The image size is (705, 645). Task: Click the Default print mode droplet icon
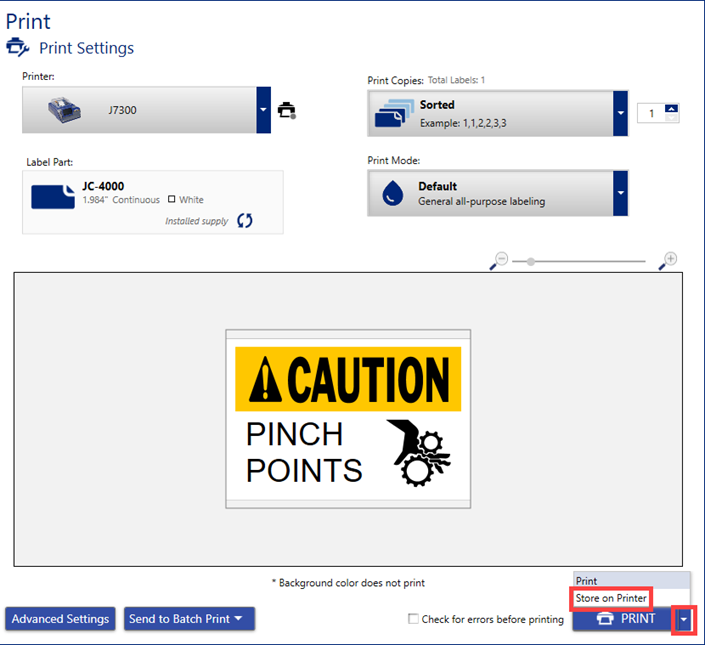point(392,193)
